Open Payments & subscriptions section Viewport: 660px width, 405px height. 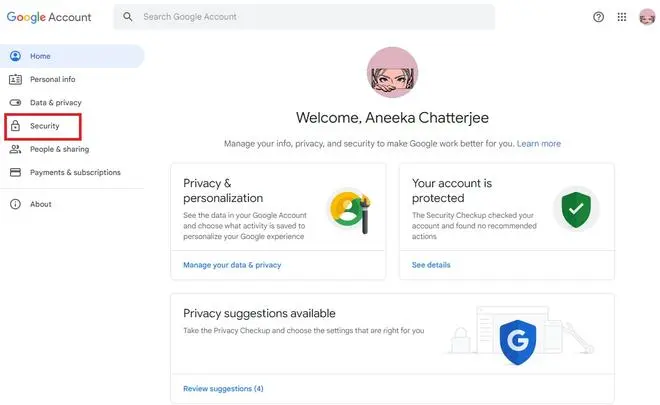tap(75, 172)
